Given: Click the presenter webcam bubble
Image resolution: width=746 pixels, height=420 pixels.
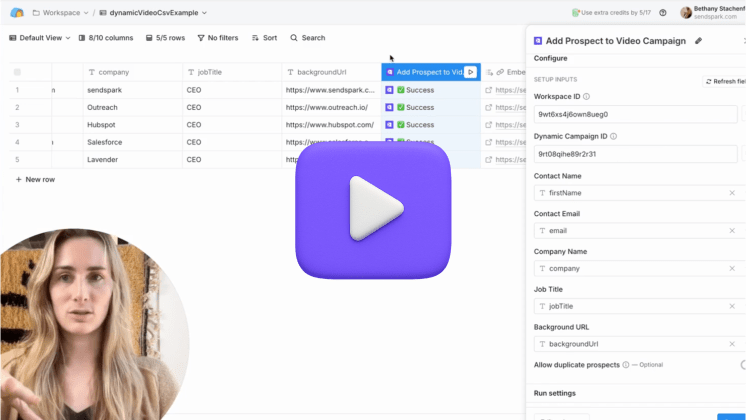Looking at the screenshot, I should tap(93, 324).
